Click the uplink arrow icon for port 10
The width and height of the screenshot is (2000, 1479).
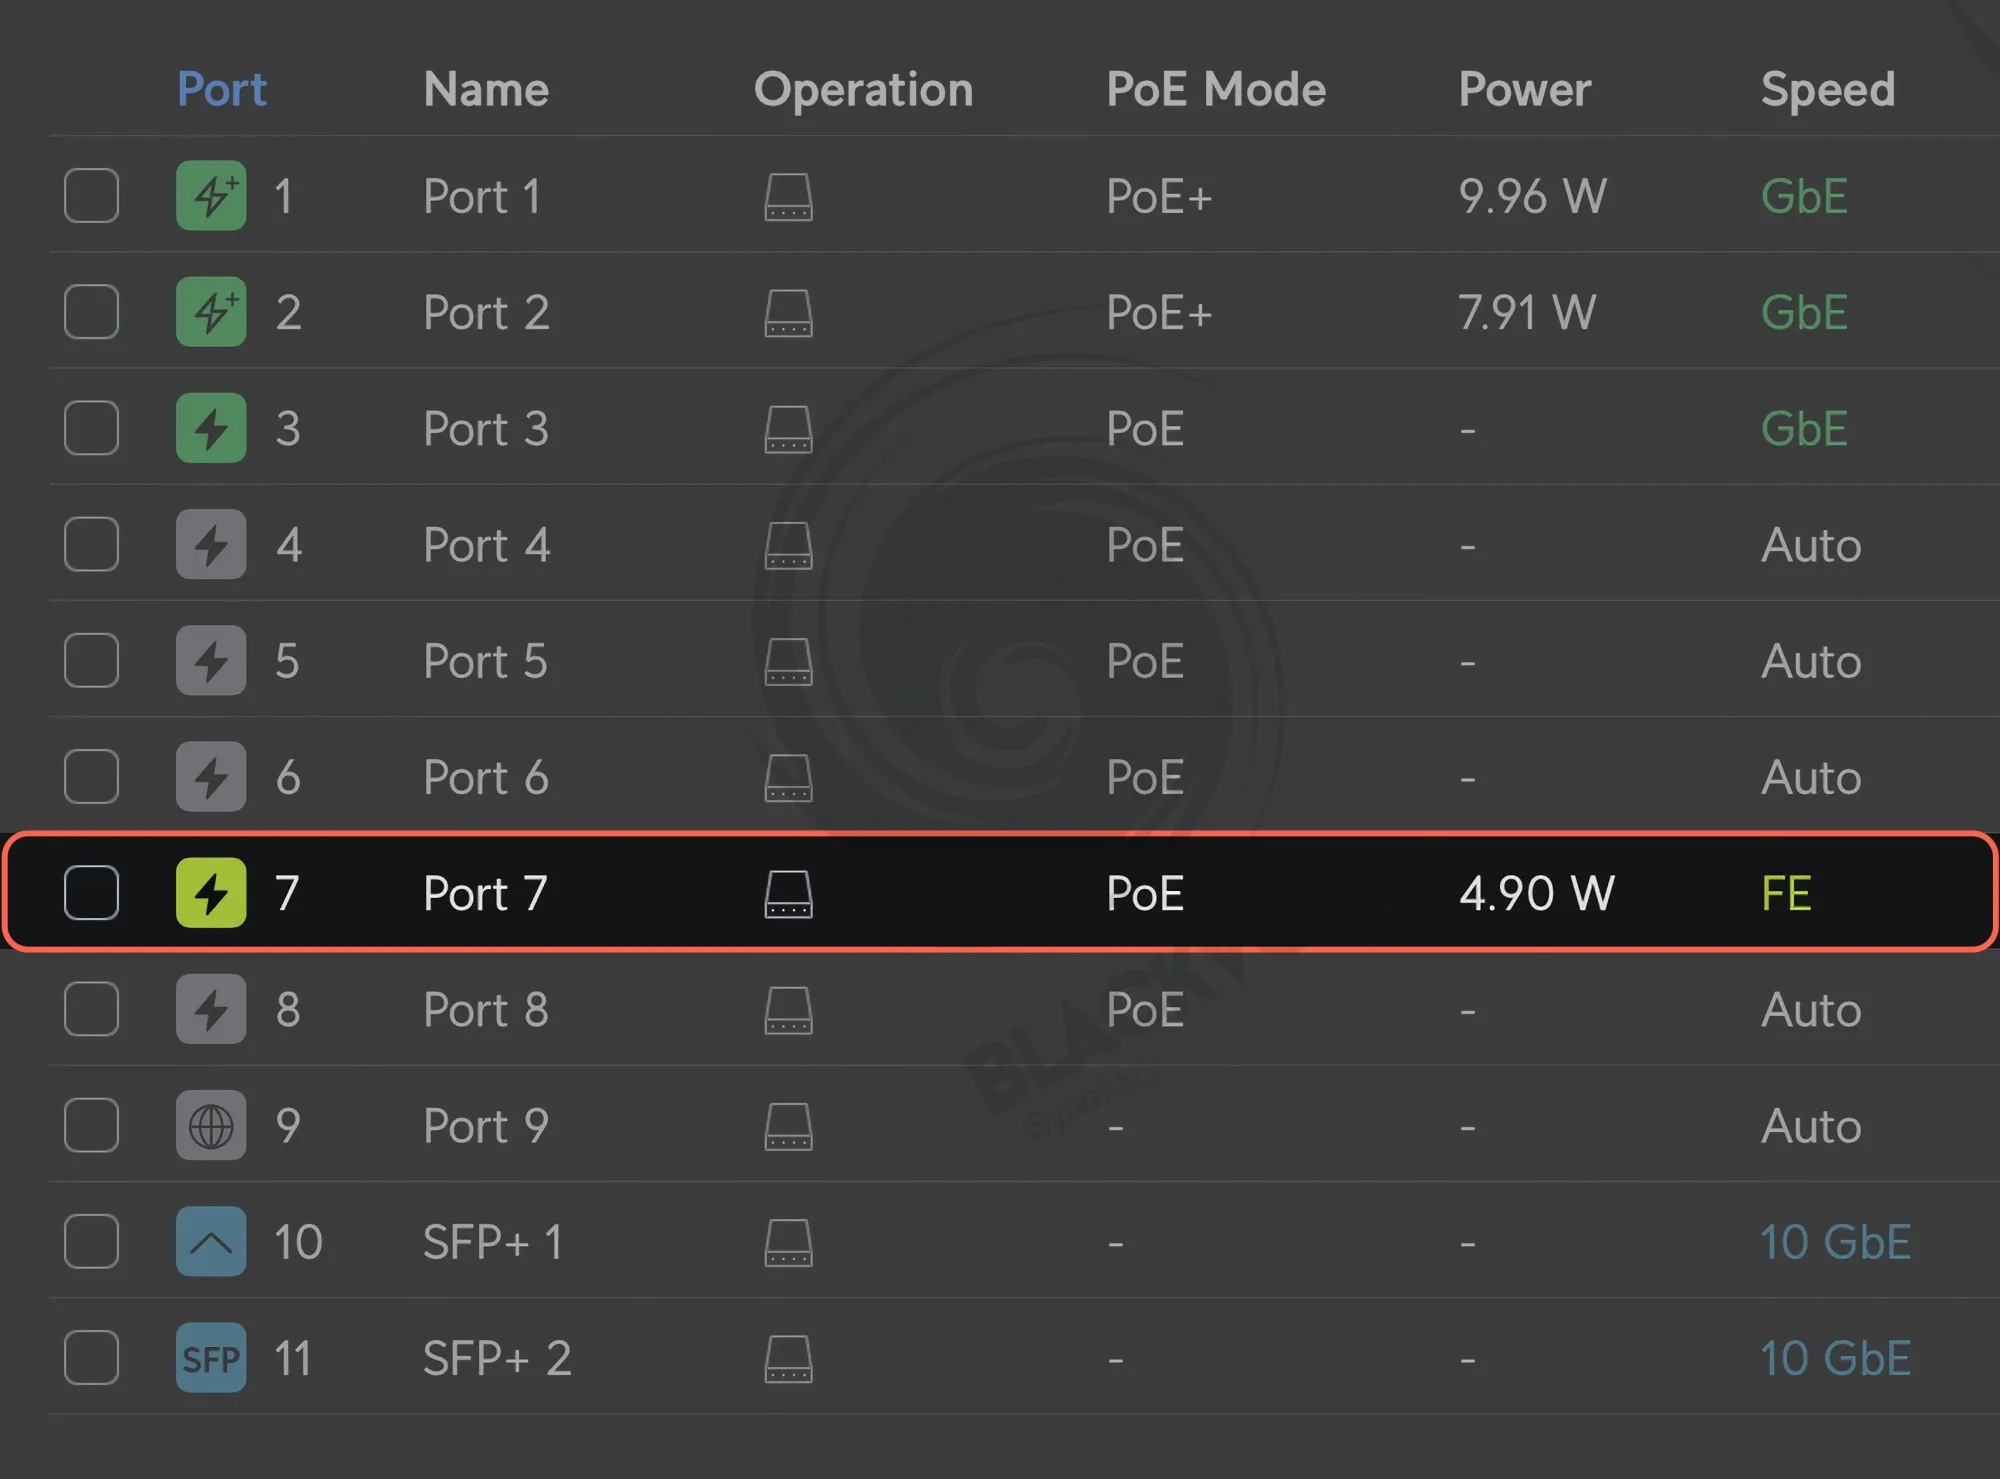click(211, 1242)
